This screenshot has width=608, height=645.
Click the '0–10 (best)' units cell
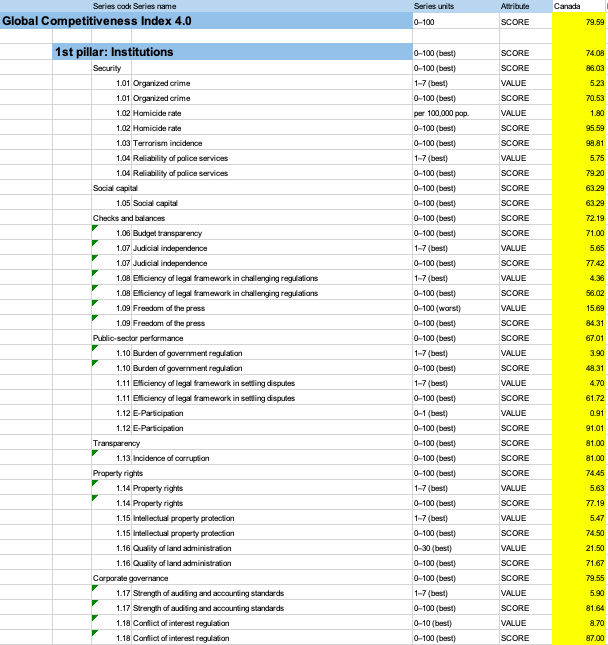[456, 623]
